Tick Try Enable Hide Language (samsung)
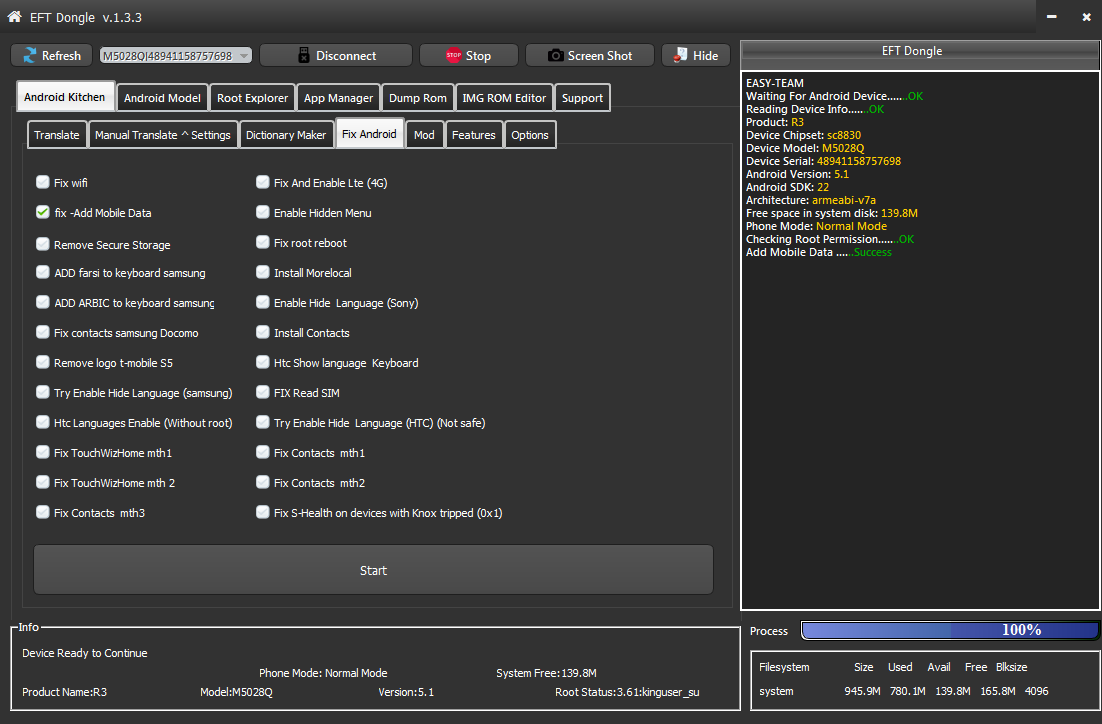The height and width of the screenshot is (724, 1102). [x=43, y=392]
